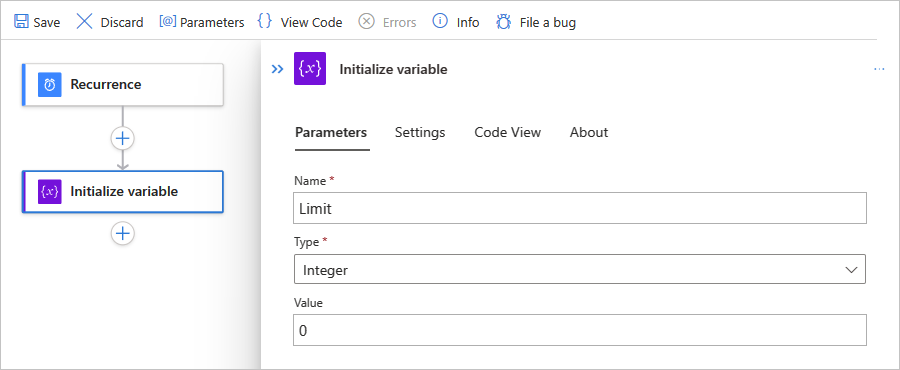Add a step below Initialize variable
Viewport: 900px width, 370px height.
122,233
